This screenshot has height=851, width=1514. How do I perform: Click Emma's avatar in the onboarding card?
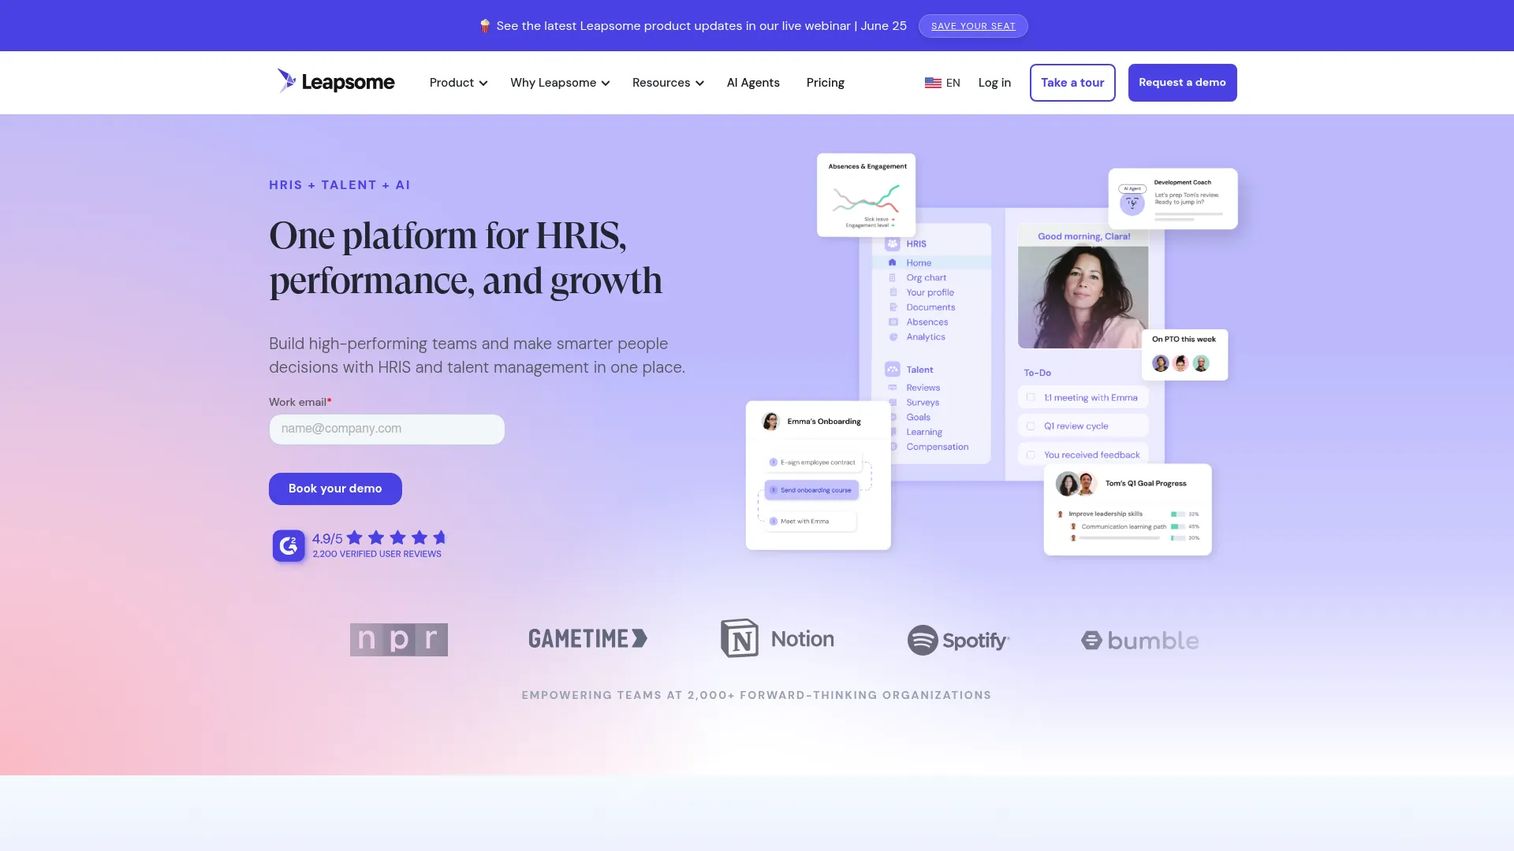pos(770,421)
